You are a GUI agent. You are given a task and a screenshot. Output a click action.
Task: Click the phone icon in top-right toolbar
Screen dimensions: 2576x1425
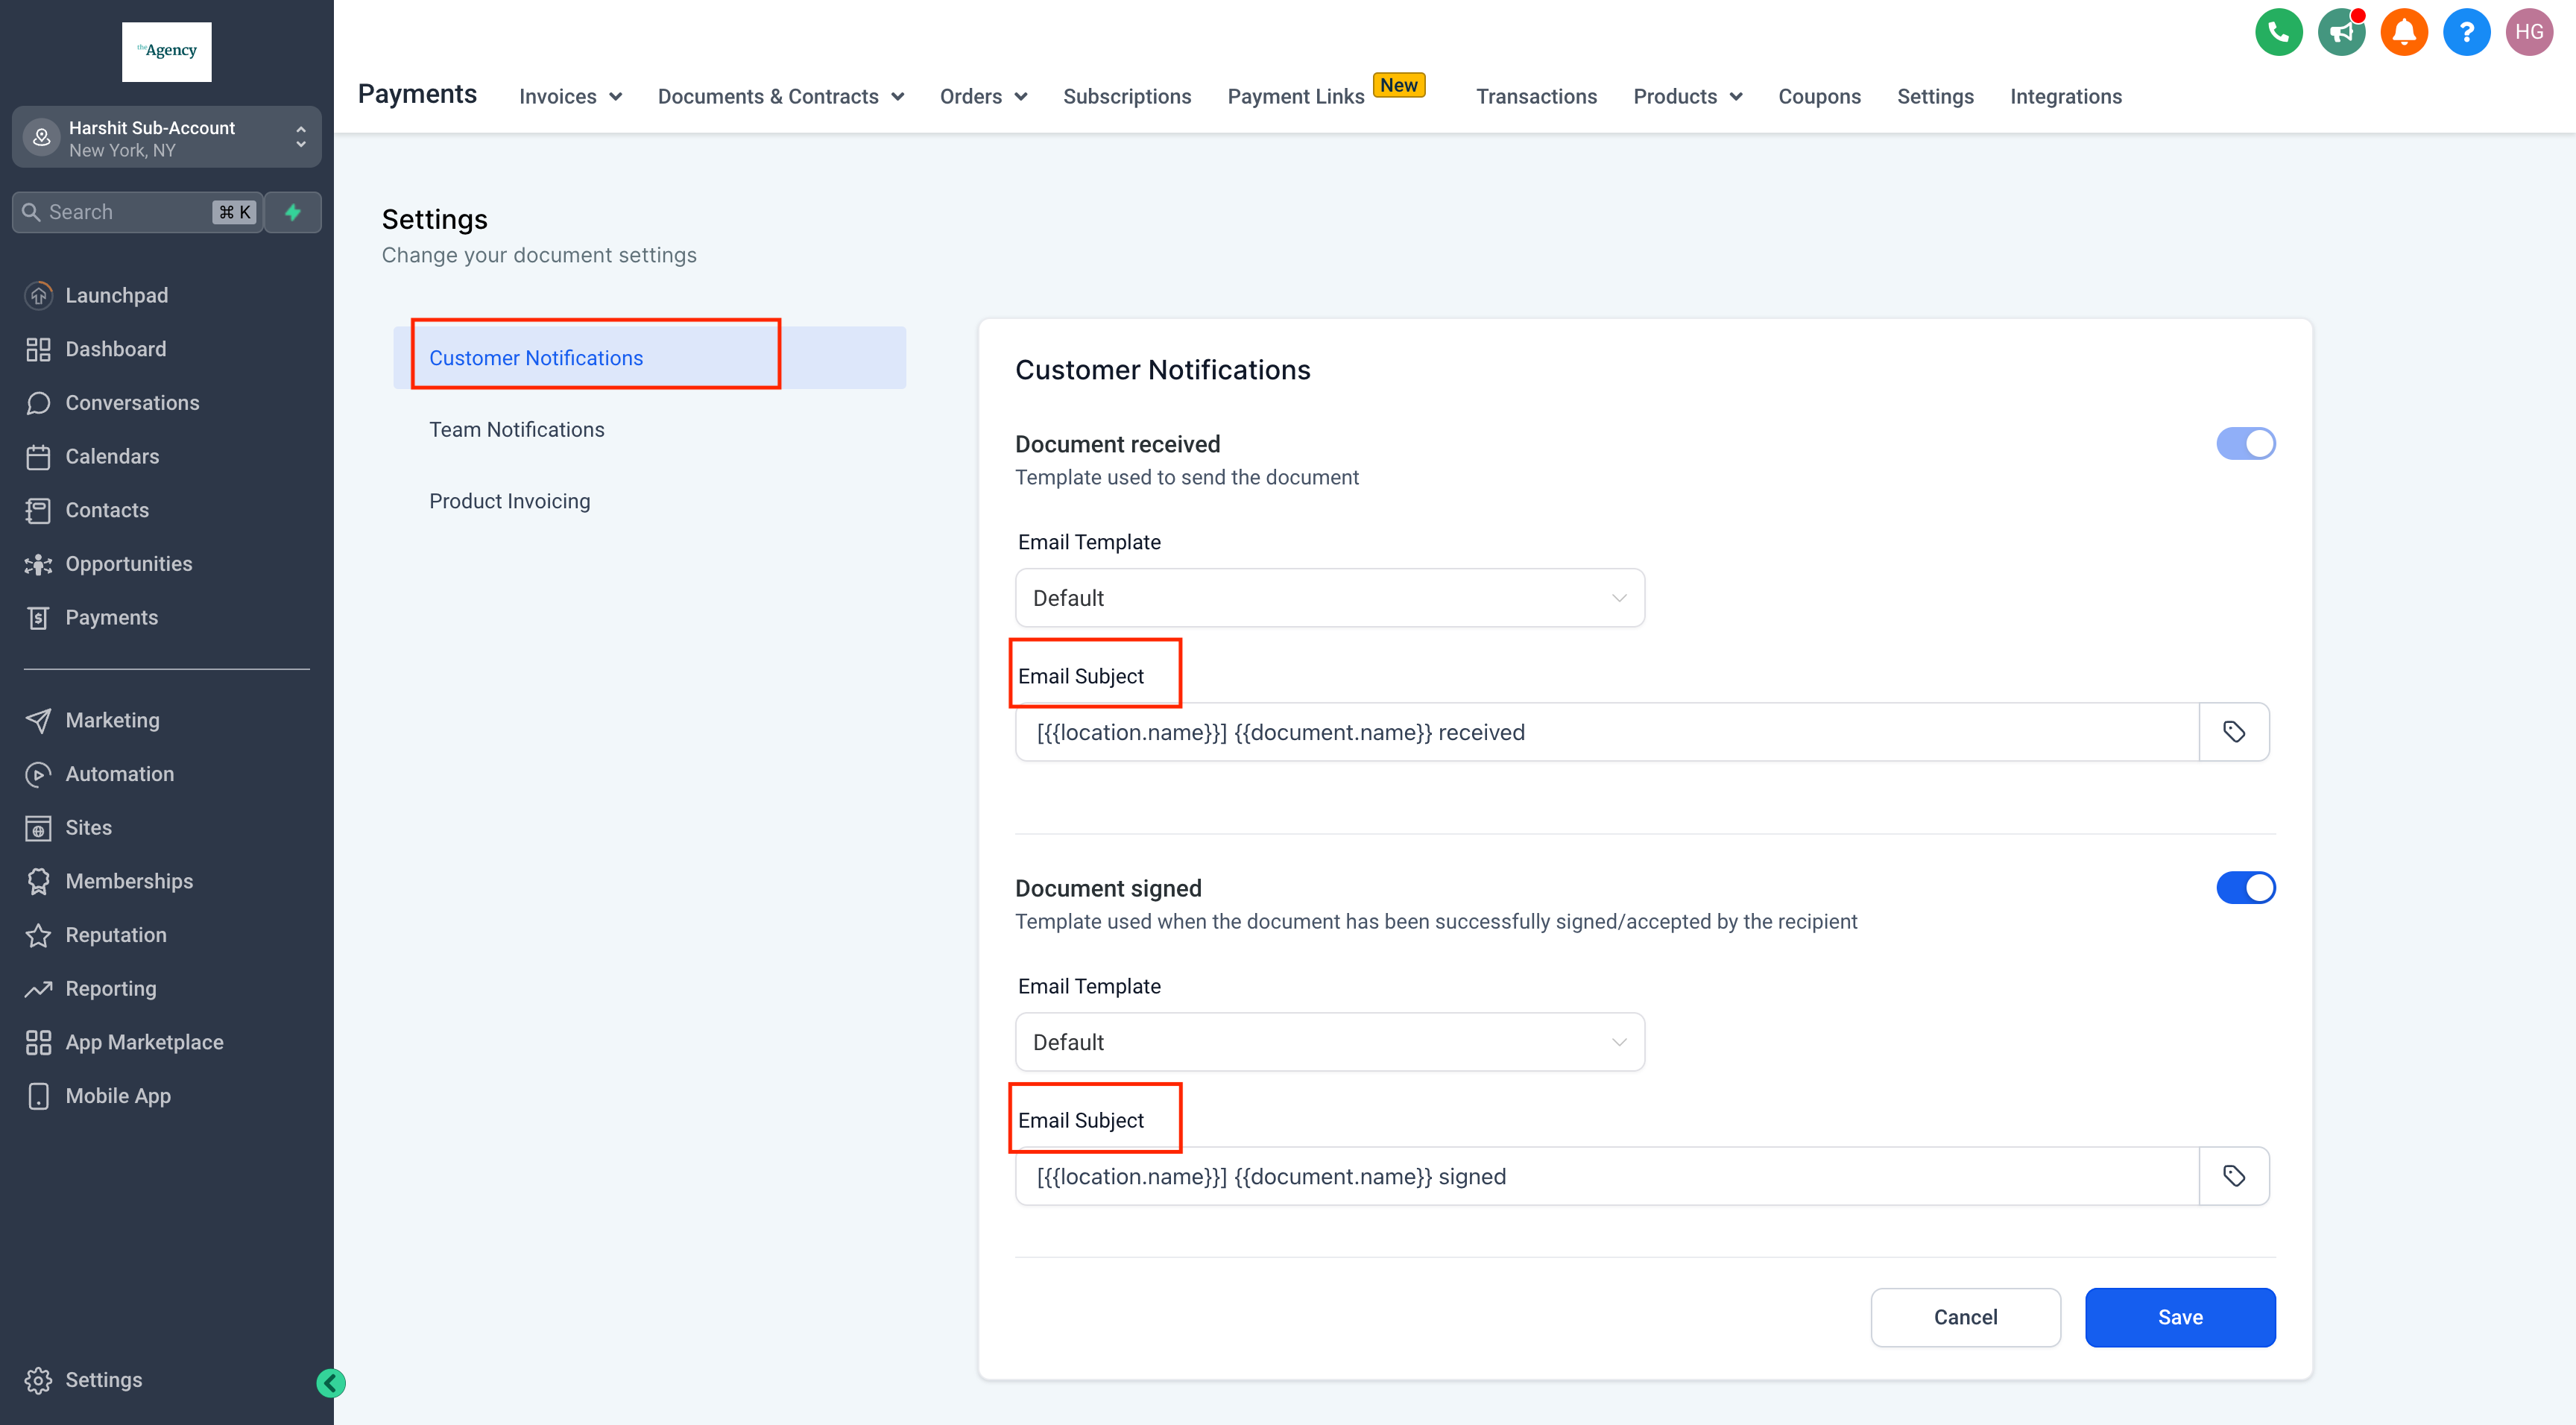[x=2279, y=31]
